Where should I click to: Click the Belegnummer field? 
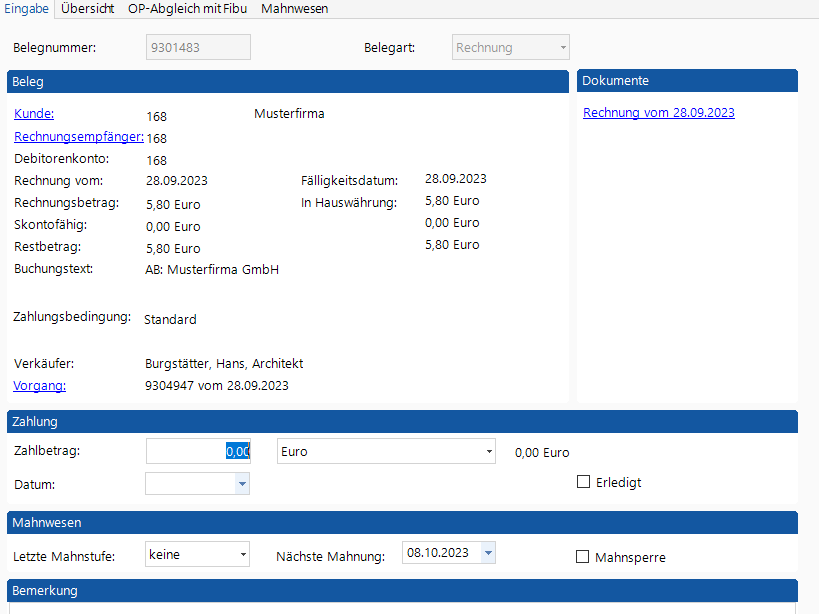198,48
